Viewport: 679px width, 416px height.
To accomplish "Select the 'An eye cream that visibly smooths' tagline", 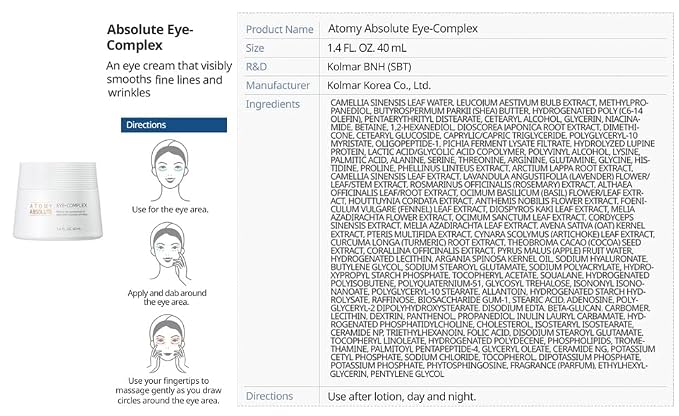I will 169,79.
